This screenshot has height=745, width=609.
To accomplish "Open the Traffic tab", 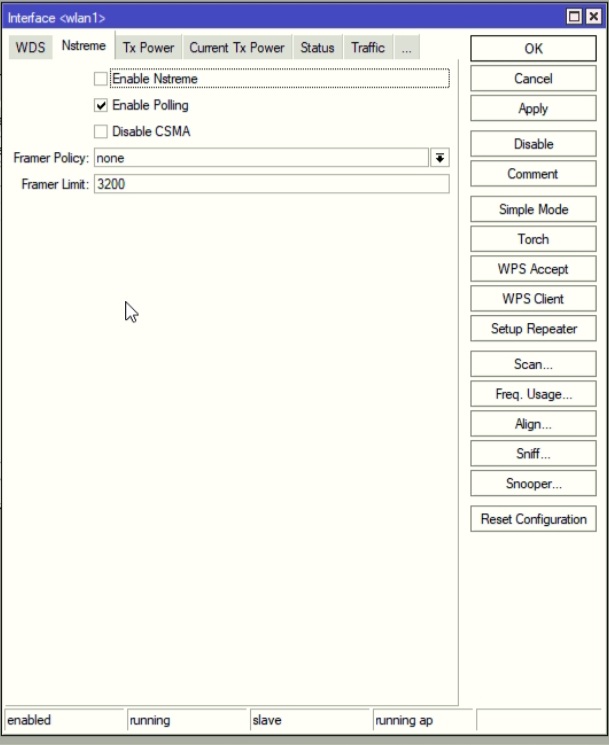I will 368,48.
